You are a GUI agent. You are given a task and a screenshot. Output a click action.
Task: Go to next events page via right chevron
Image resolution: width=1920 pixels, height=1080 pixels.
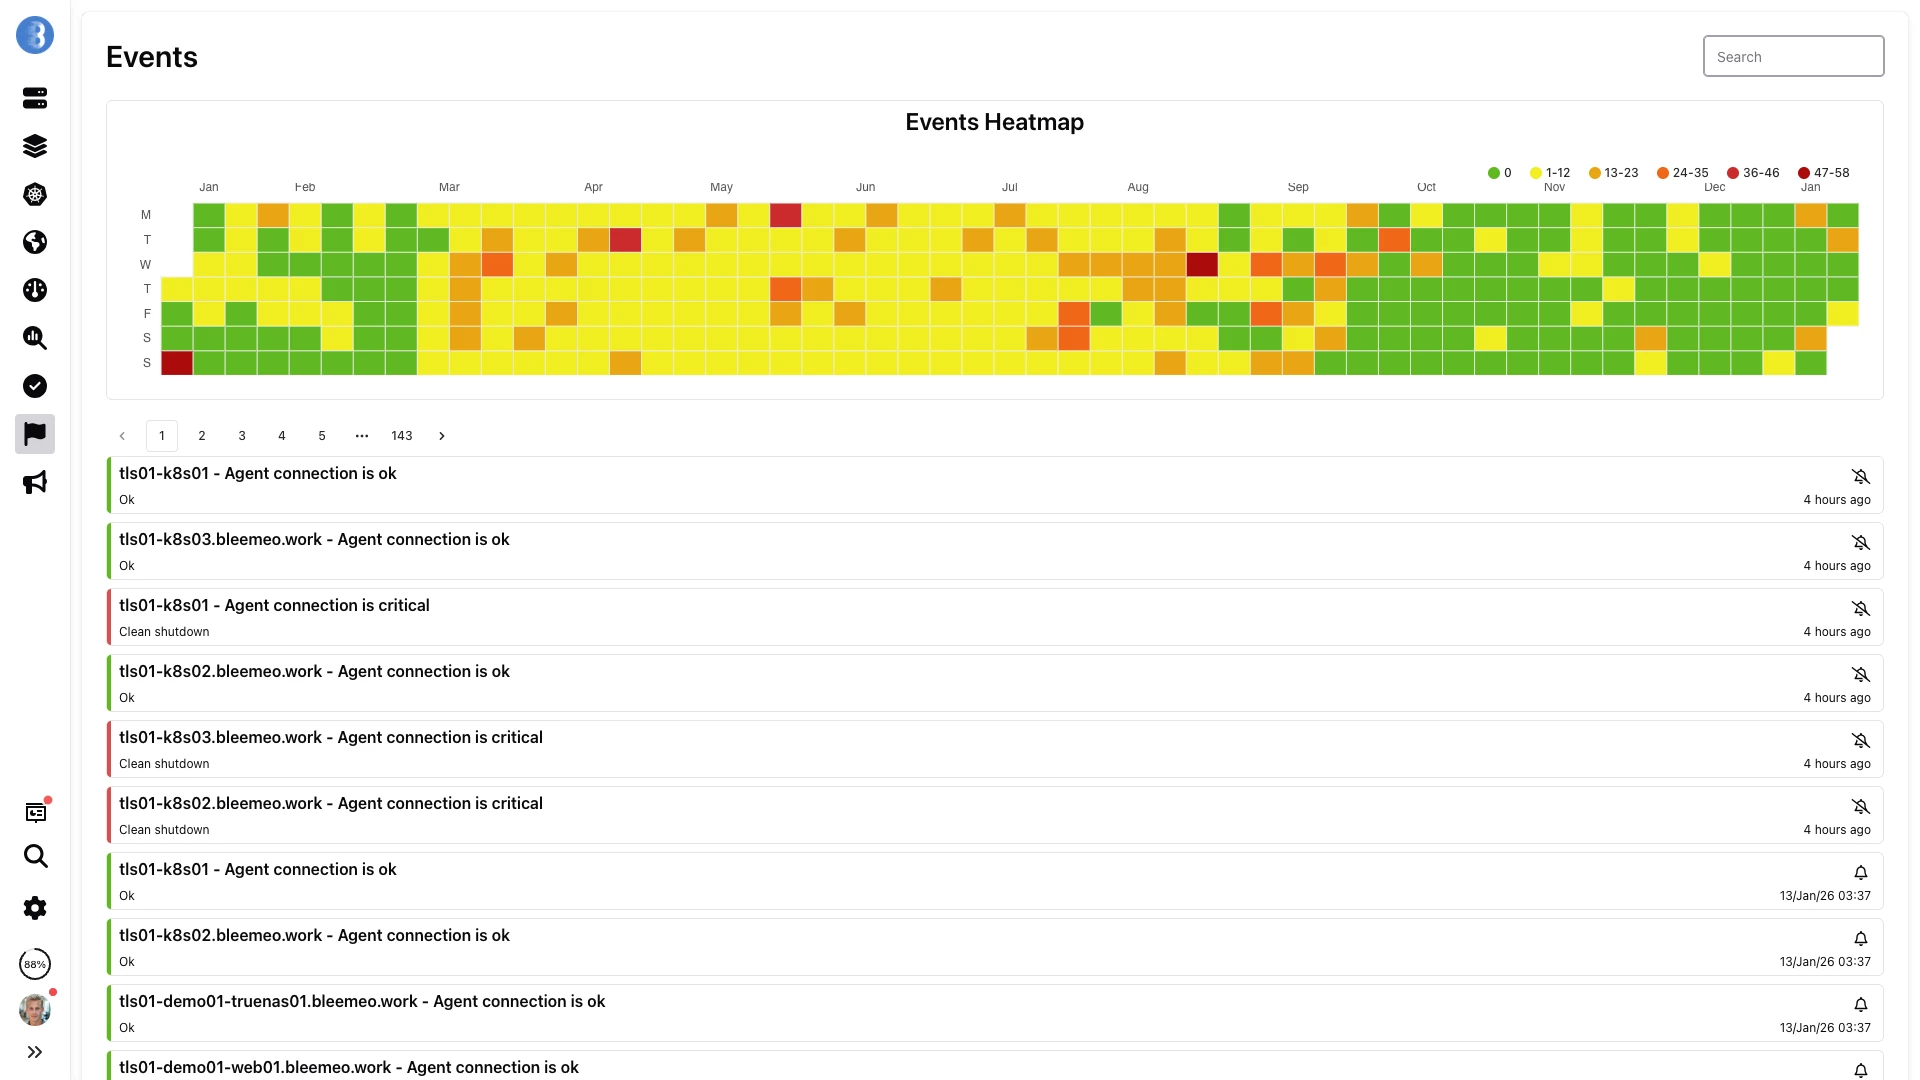441,436
